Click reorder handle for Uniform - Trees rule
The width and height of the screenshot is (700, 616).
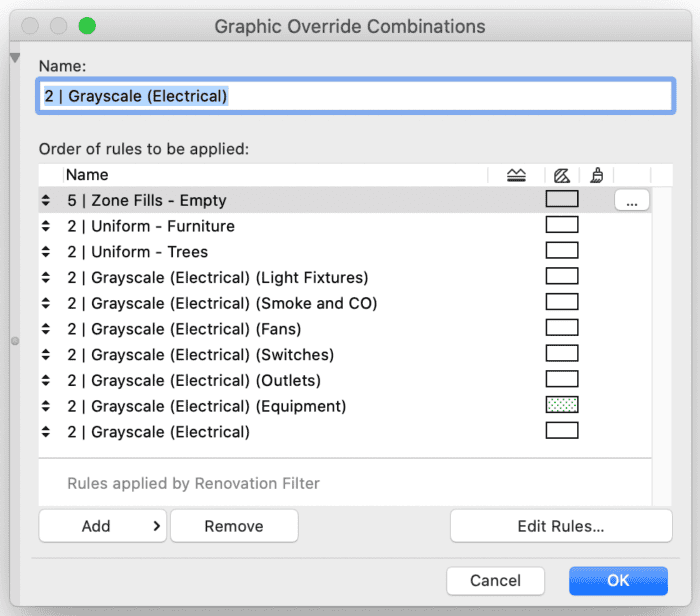[46, 252]
